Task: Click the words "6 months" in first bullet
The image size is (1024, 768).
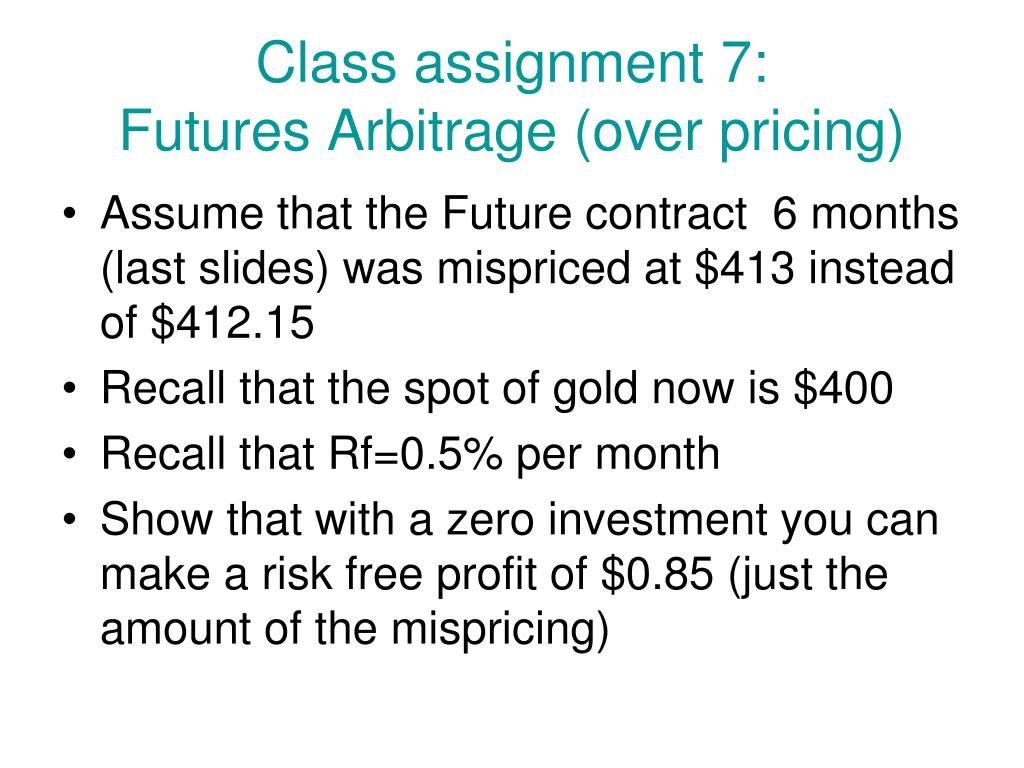Action: pos(865,214)
